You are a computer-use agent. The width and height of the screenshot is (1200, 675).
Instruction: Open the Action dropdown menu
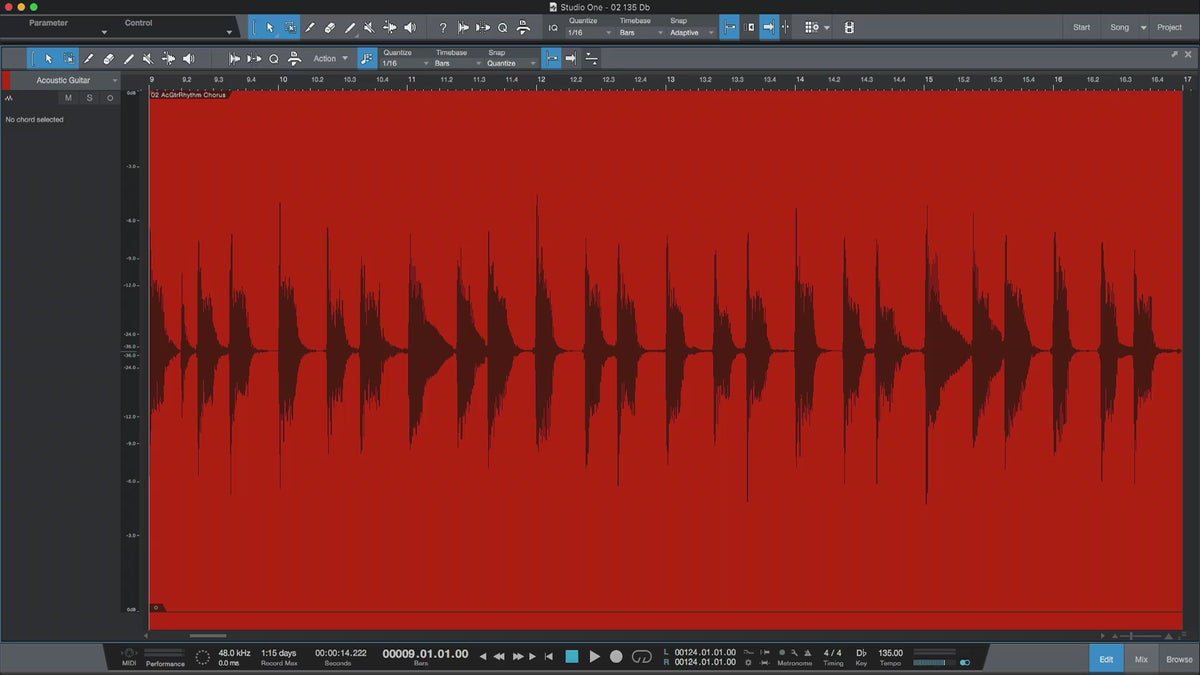[330, 59]
